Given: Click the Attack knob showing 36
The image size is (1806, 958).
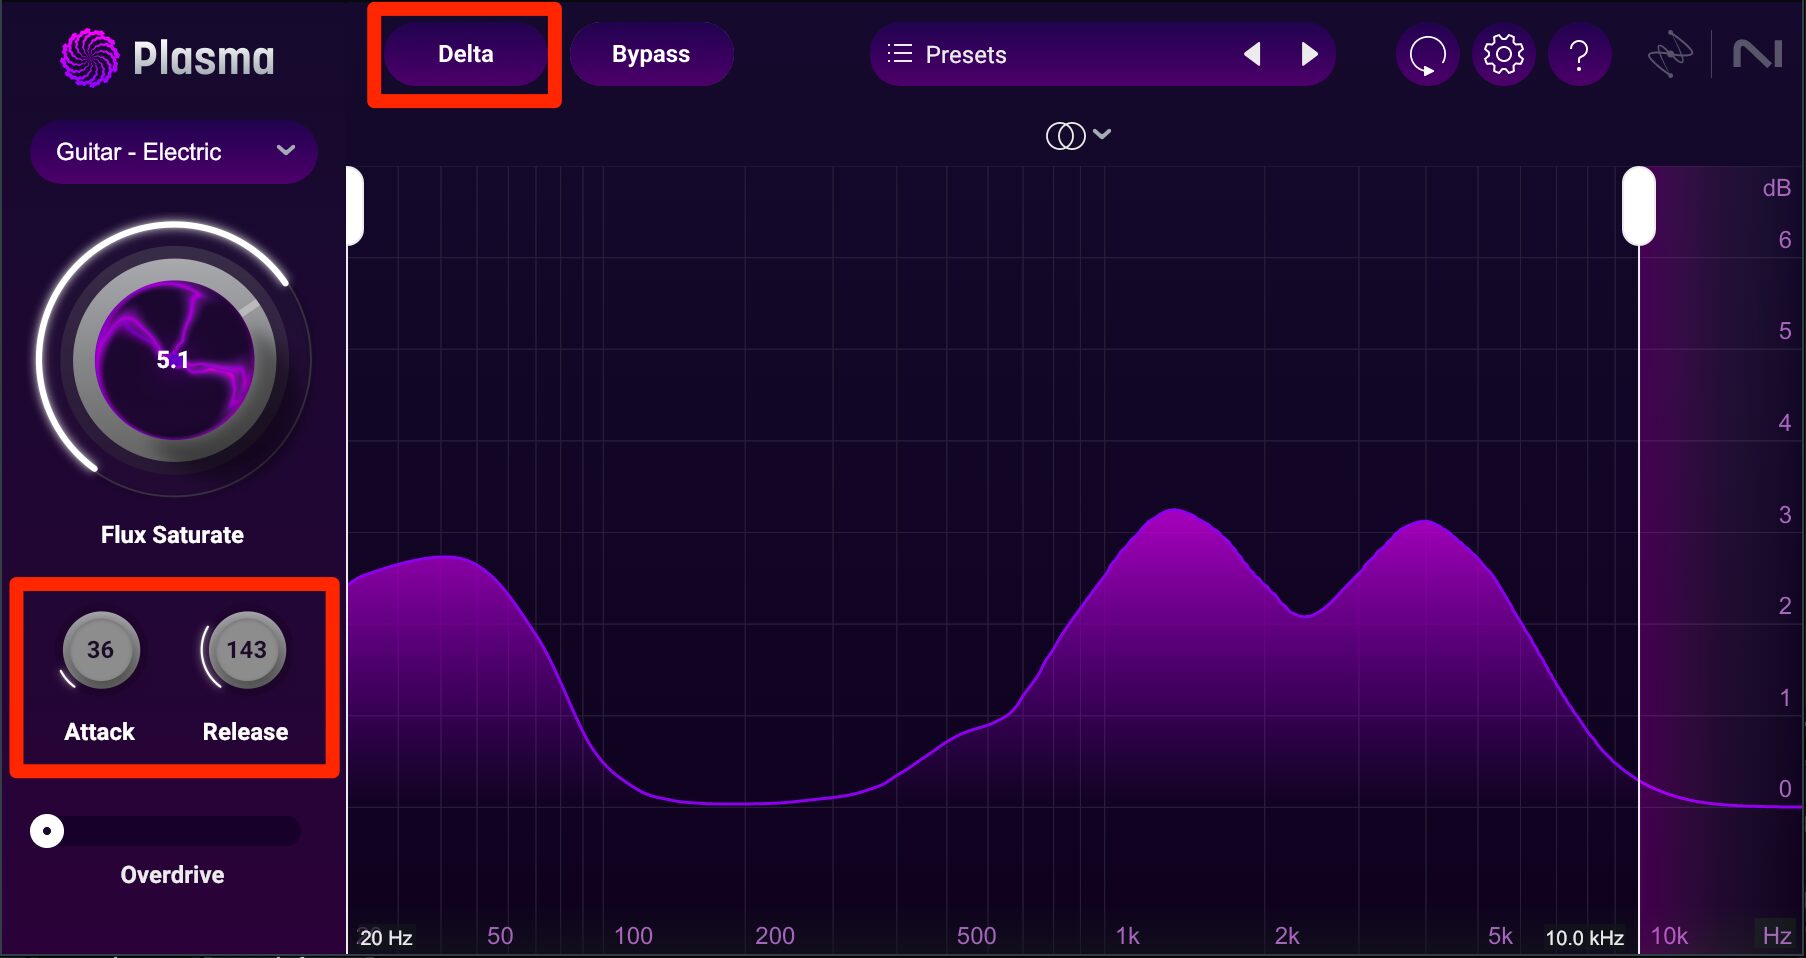Looking at the screenshot, I should [x=100, y=650].
